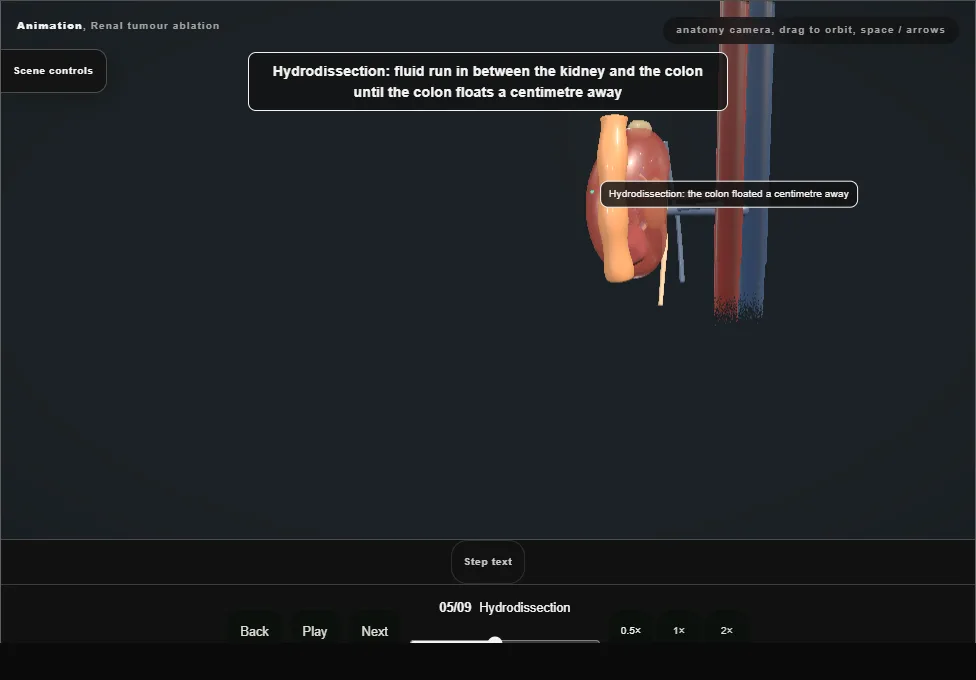Toggle the Step text panel

[488, 562]
